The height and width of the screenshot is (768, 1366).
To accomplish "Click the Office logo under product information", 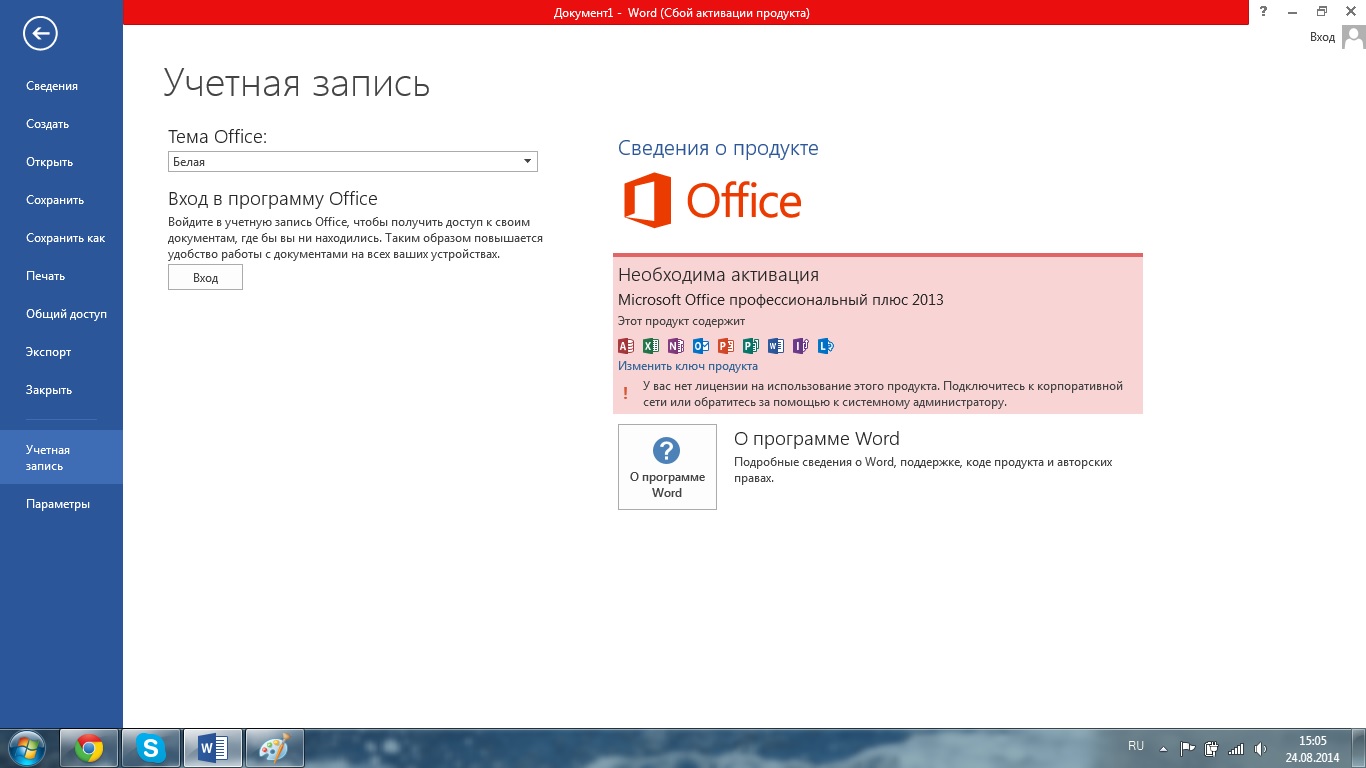I will (x=713, y=200).
